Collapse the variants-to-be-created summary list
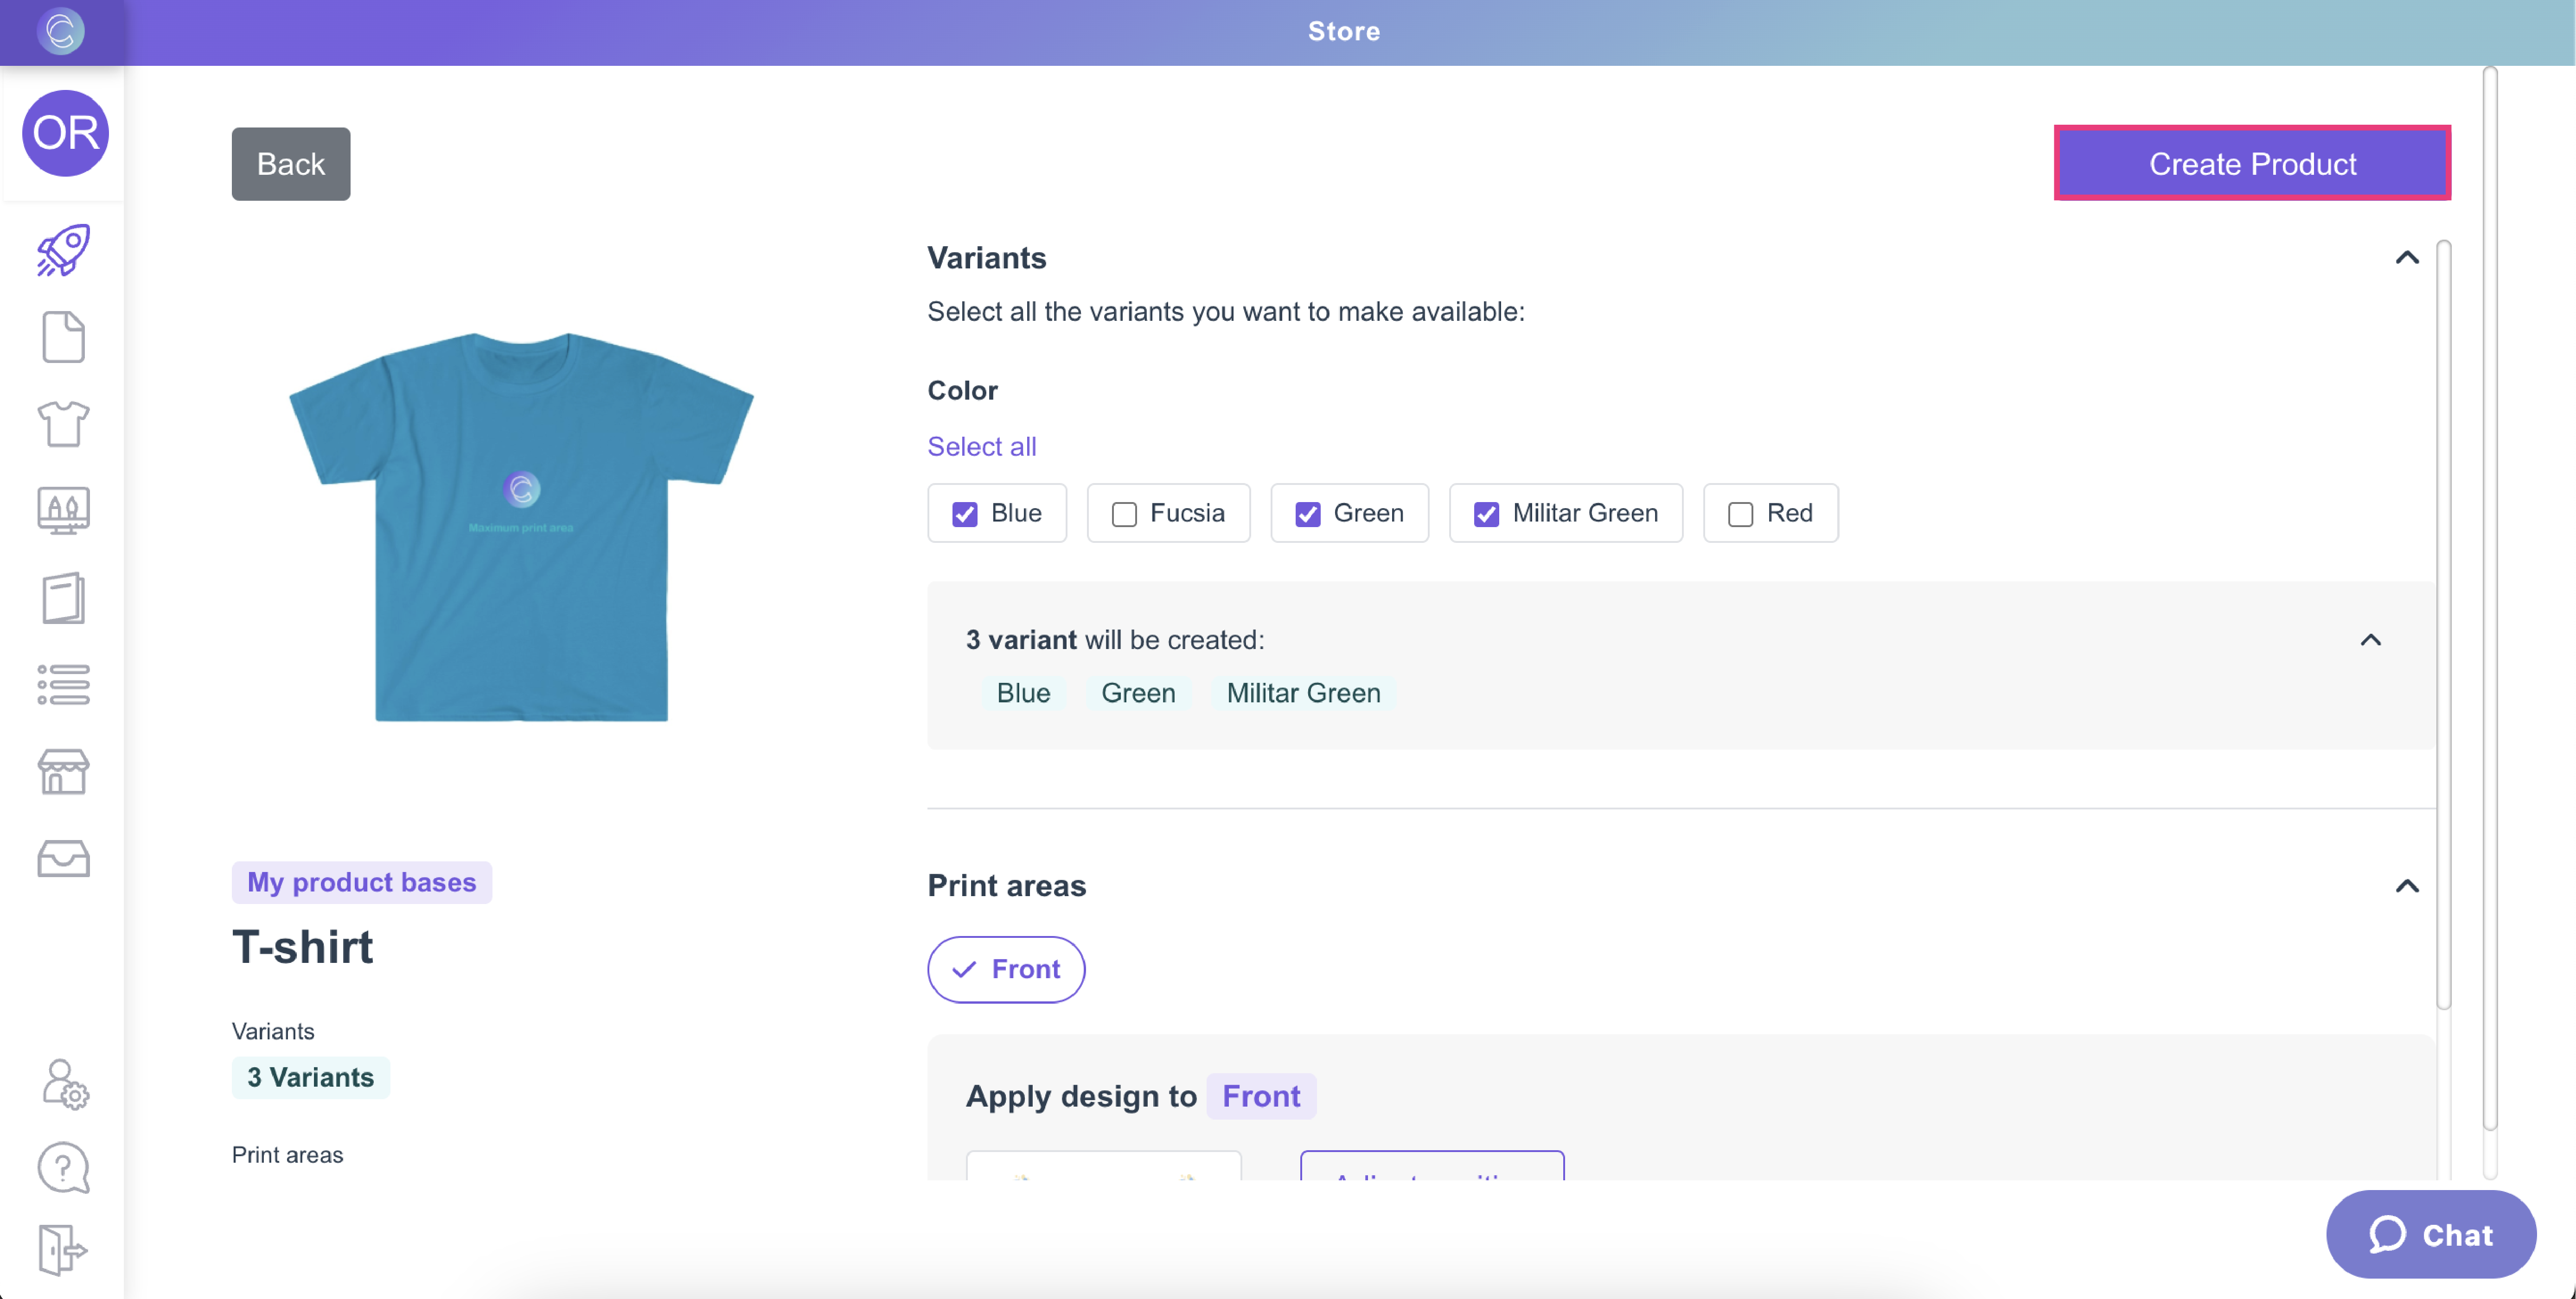The image size is (2576, 1299). pyautogui.click(x=2370, y=640)
